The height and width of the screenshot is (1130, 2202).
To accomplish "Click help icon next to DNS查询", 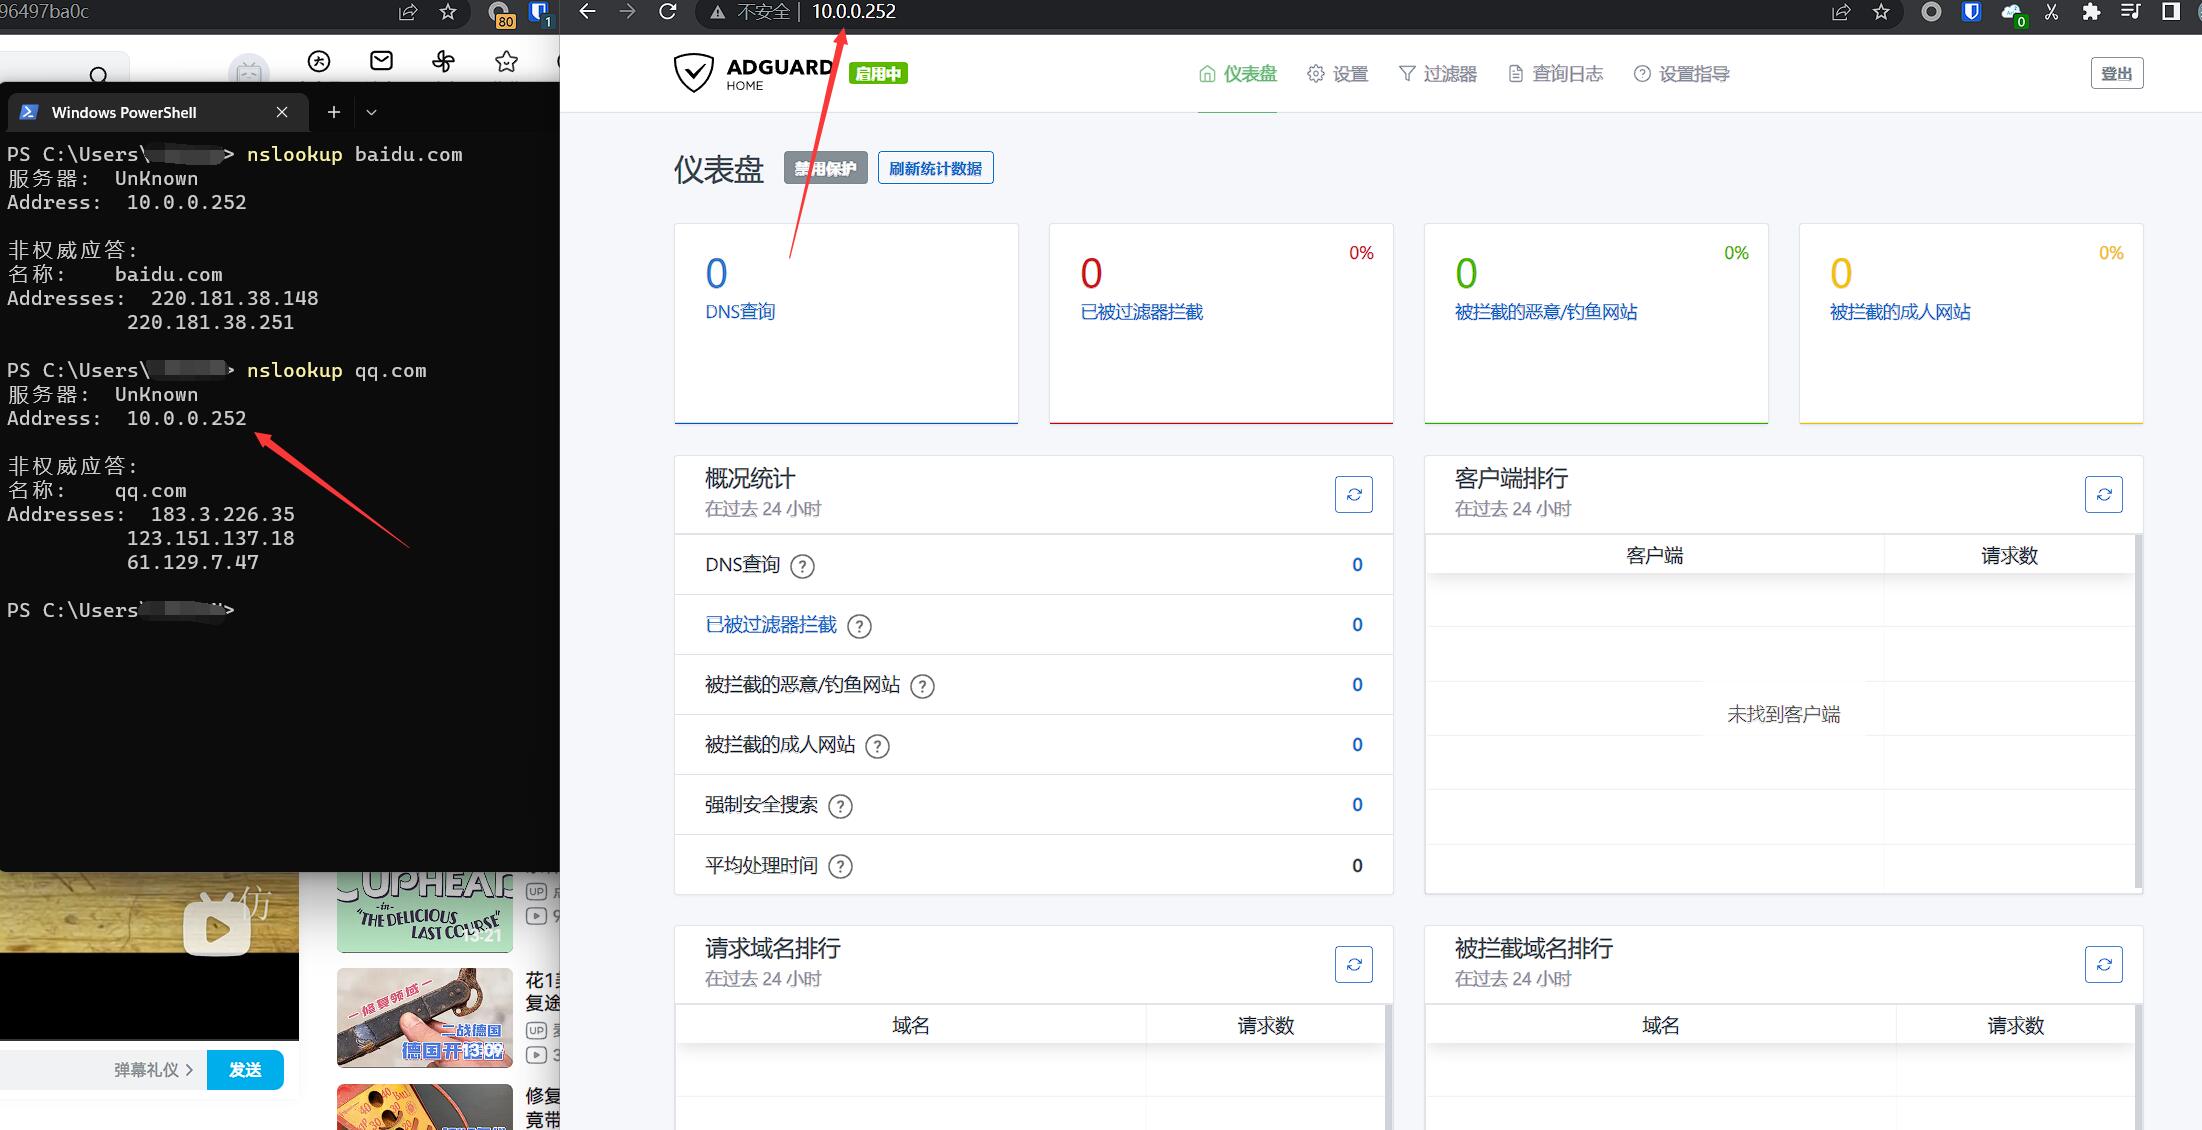I will tap(802, 566).
